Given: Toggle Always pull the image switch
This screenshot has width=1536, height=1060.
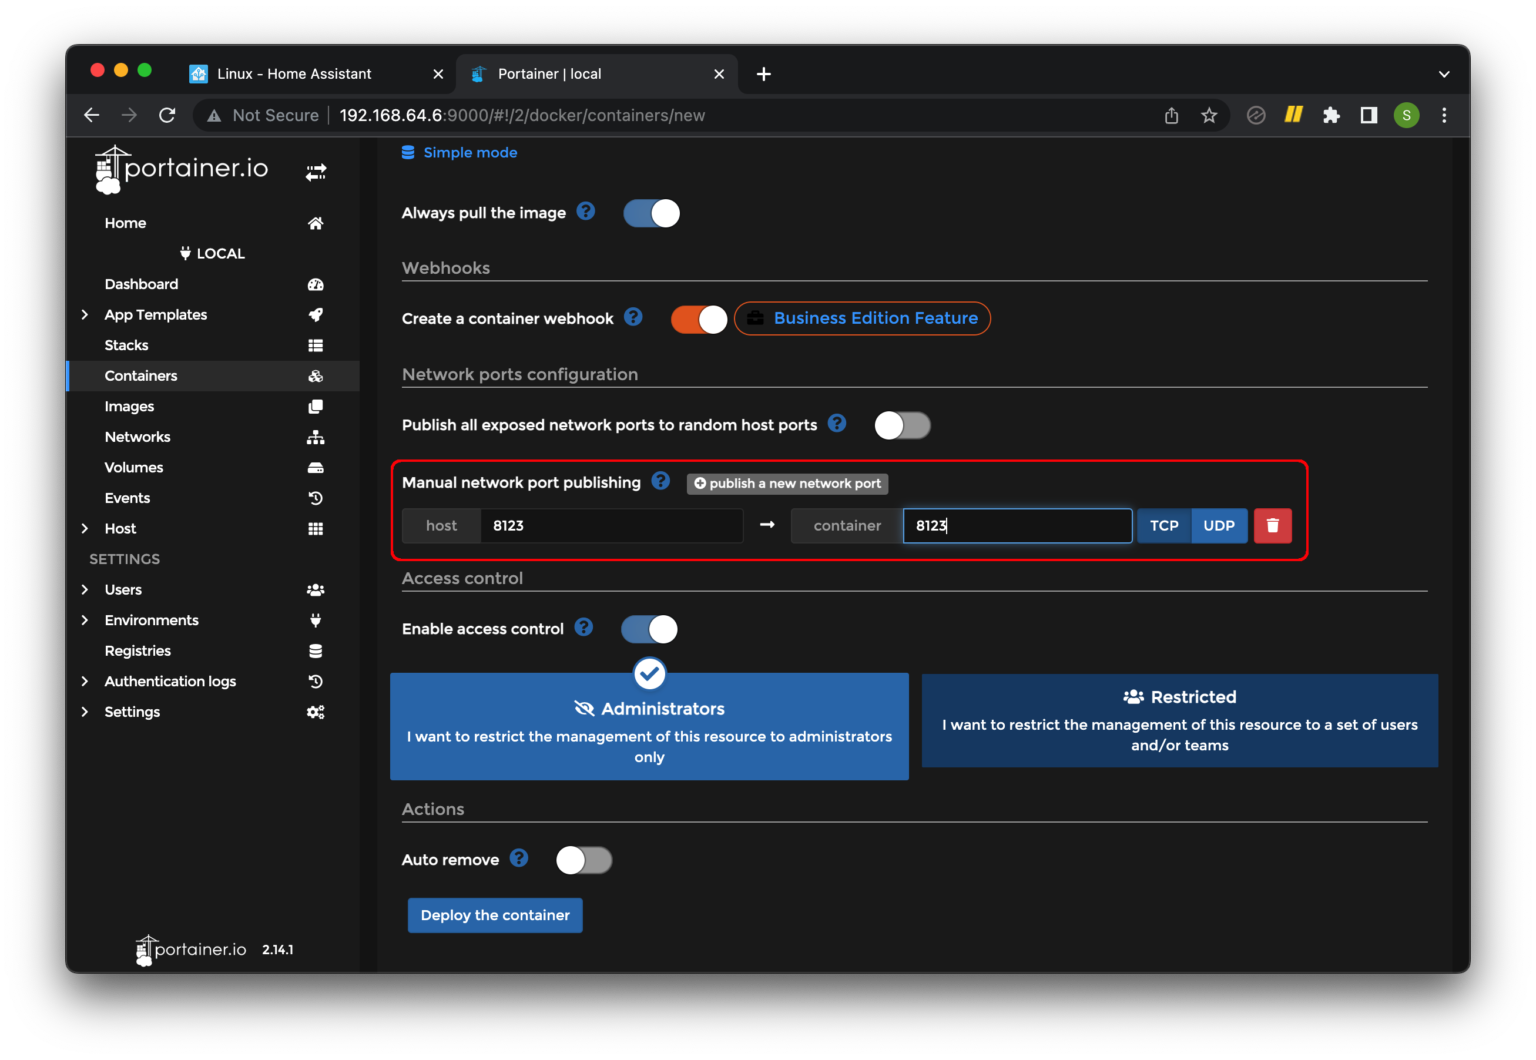Looking at the screenshot, I should click(651, 213).
